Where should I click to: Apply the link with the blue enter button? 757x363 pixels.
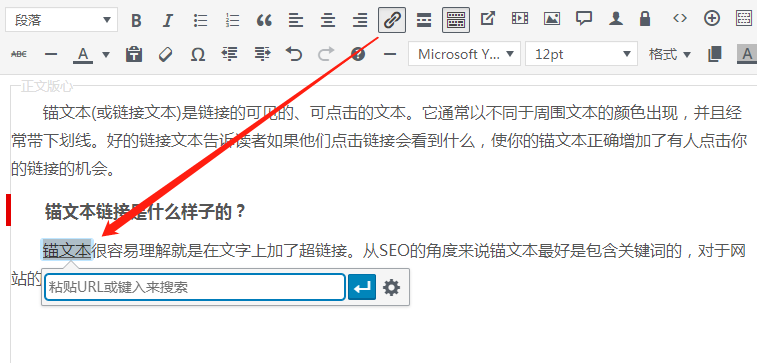pyautogui.click(x=362, y=287)
